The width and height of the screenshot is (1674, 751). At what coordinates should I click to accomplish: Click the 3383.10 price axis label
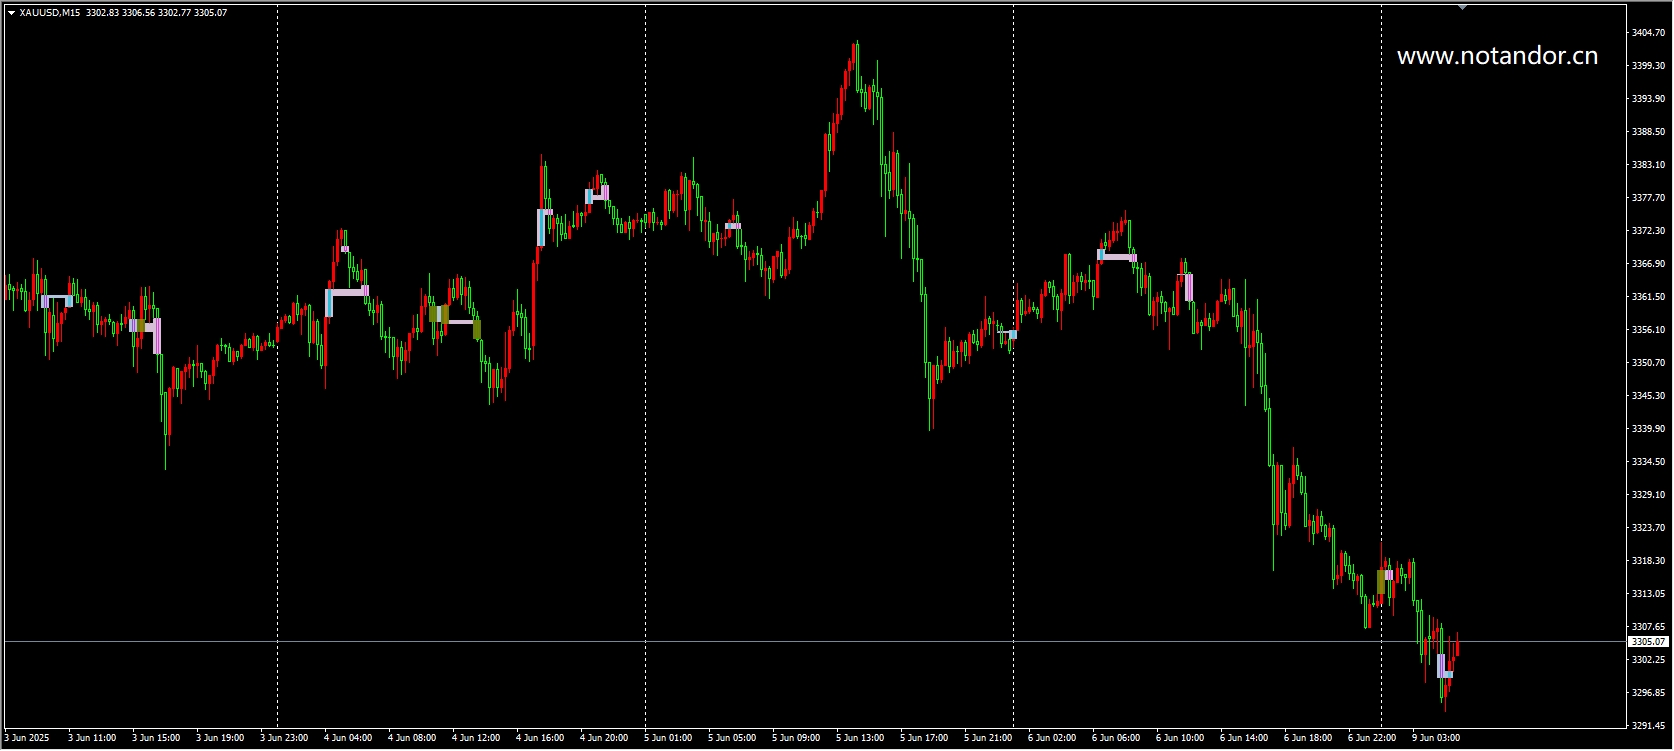[1648, 165]
